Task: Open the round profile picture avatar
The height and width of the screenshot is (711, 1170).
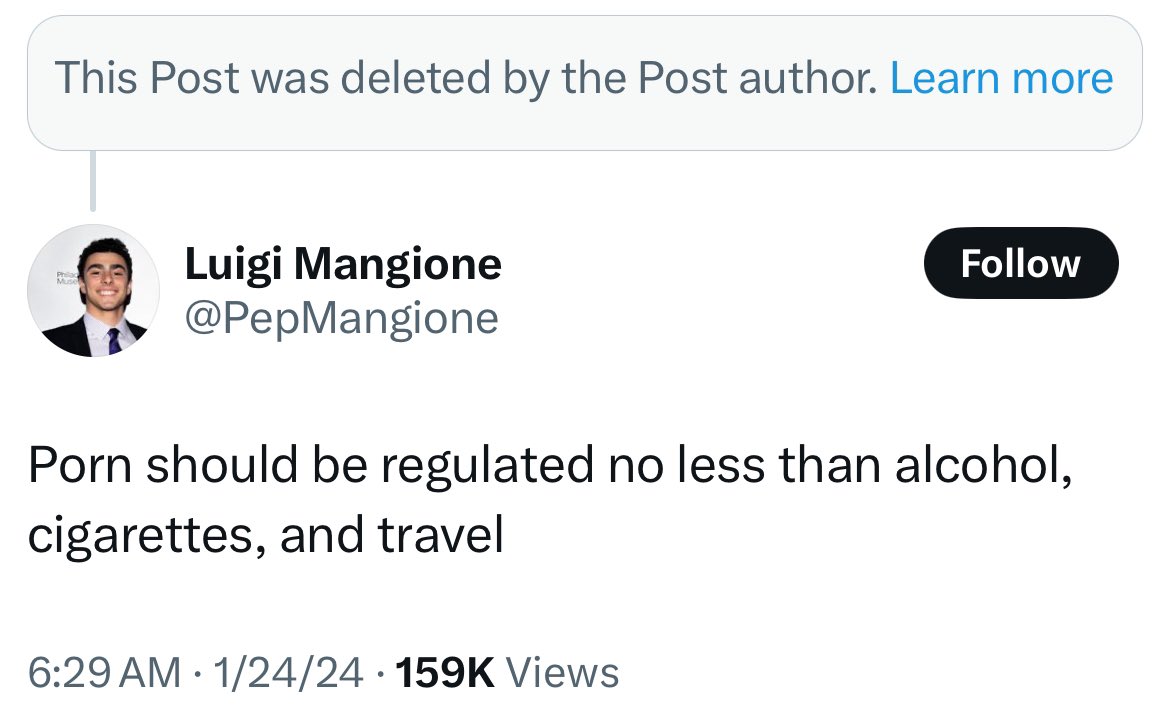Action: click(x=93, y=291)
